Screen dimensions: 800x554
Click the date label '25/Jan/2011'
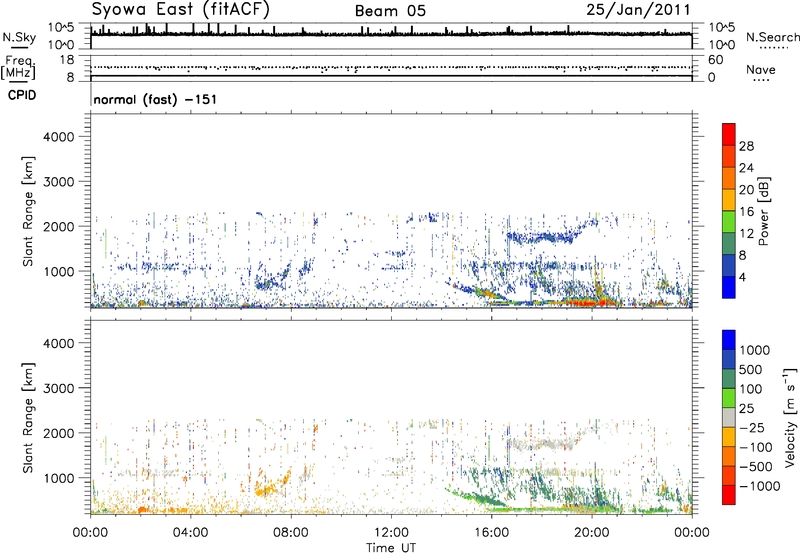click(x=638, y=10)
